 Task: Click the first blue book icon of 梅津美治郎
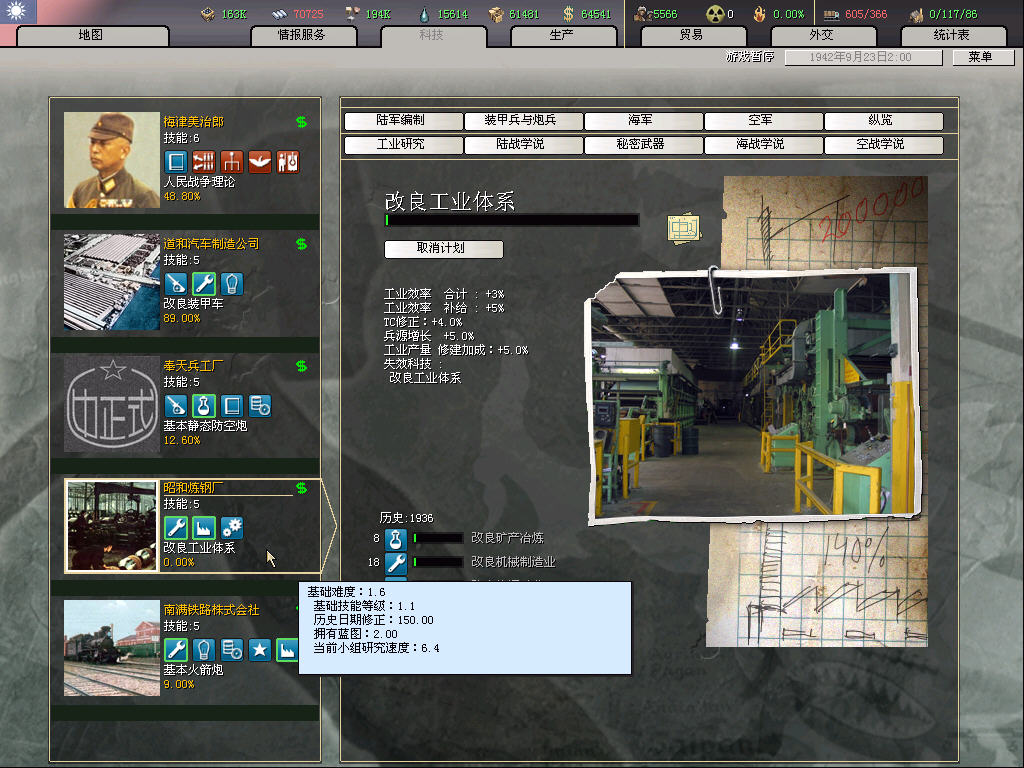[x=176, y=161]
